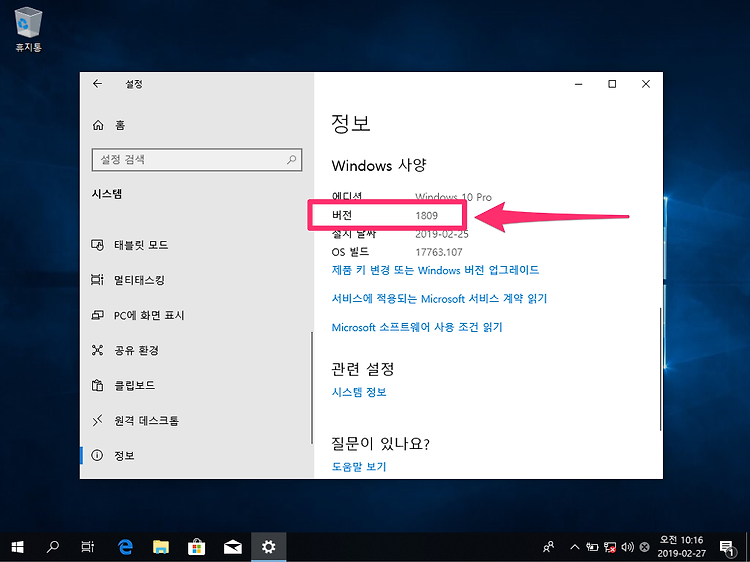Open the Windows Start menu

click(18, 547)
